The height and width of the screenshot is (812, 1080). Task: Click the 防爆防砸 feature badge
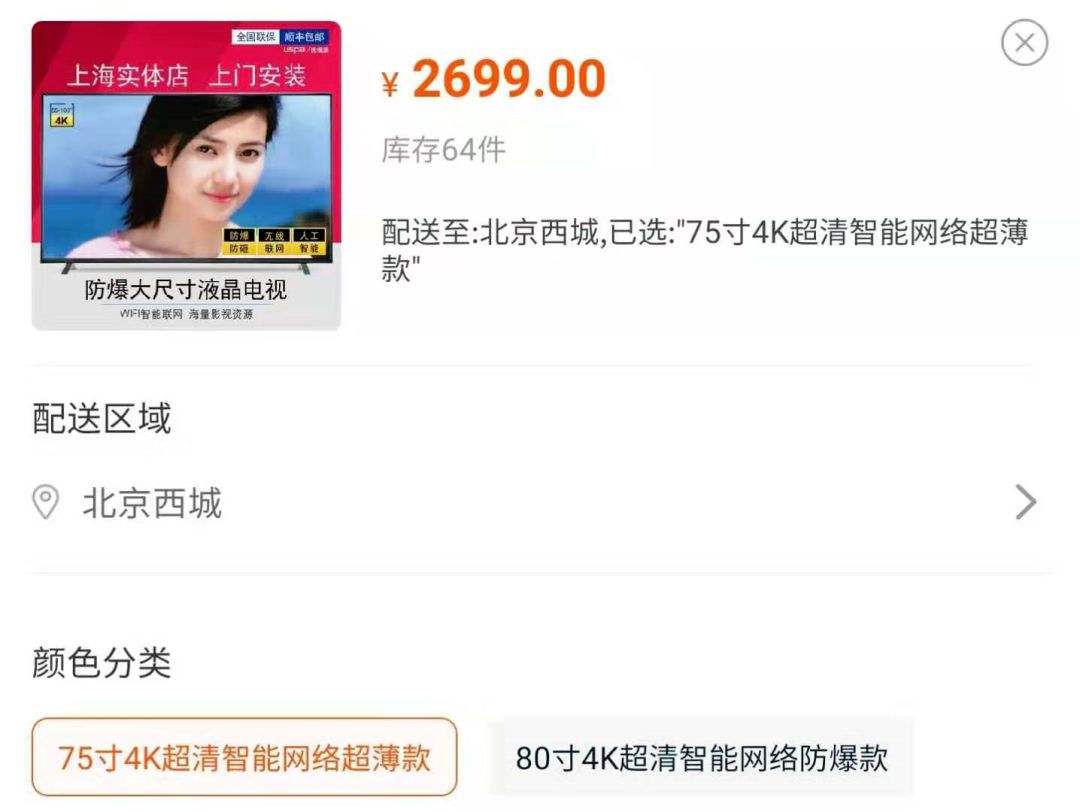coord(239,242)
